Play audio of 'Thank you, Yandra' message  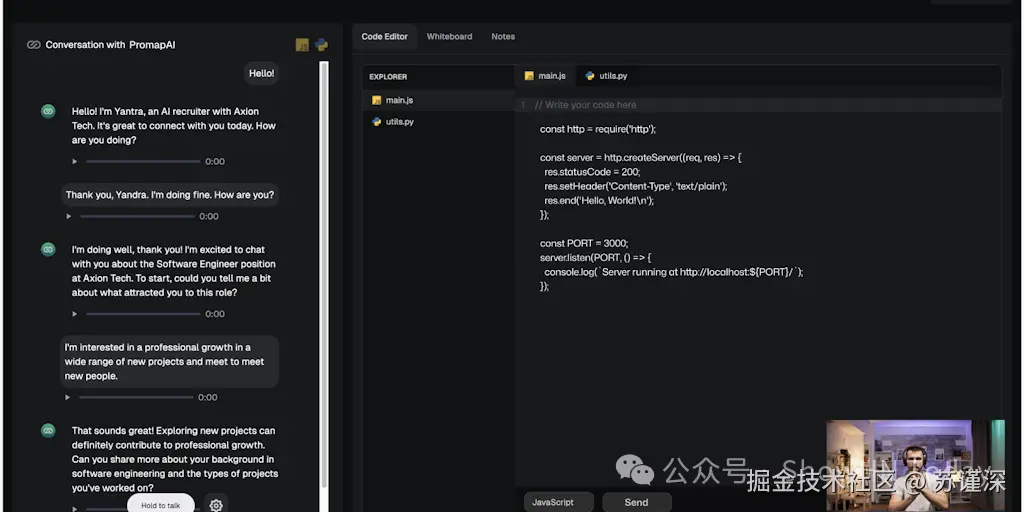pyautogui.click(x=69, y=216)
